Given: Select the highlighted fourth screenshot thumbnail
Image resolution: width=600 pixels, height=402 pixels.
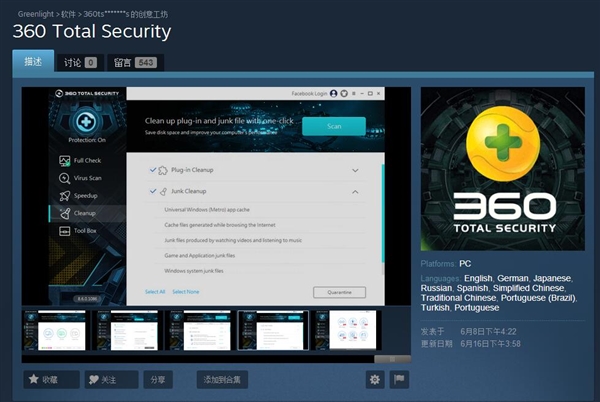Looking at the screenshot, I should tap(273, 330).
